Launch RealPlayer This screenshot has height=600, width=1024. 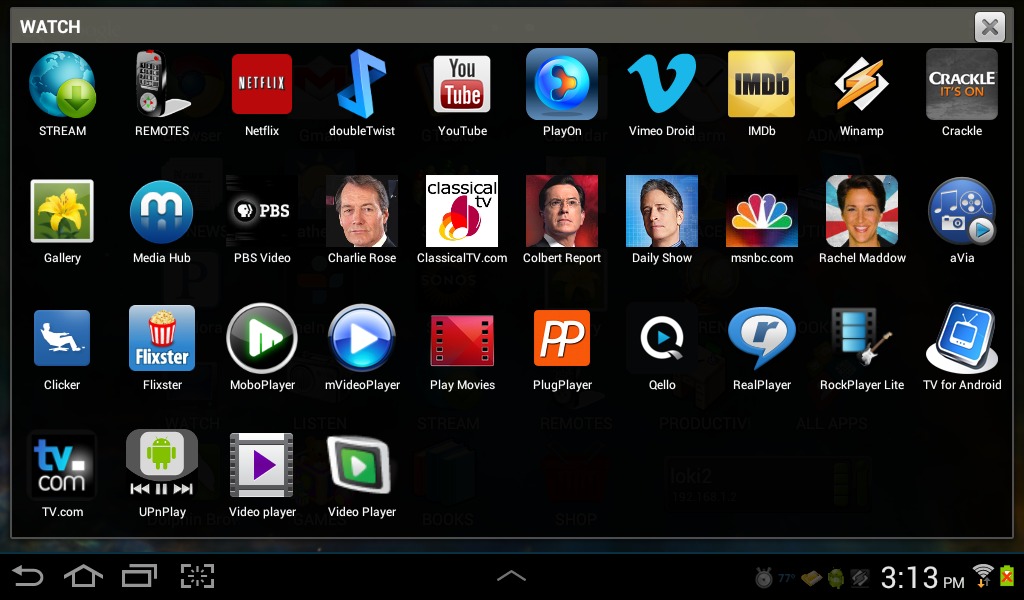761,338
